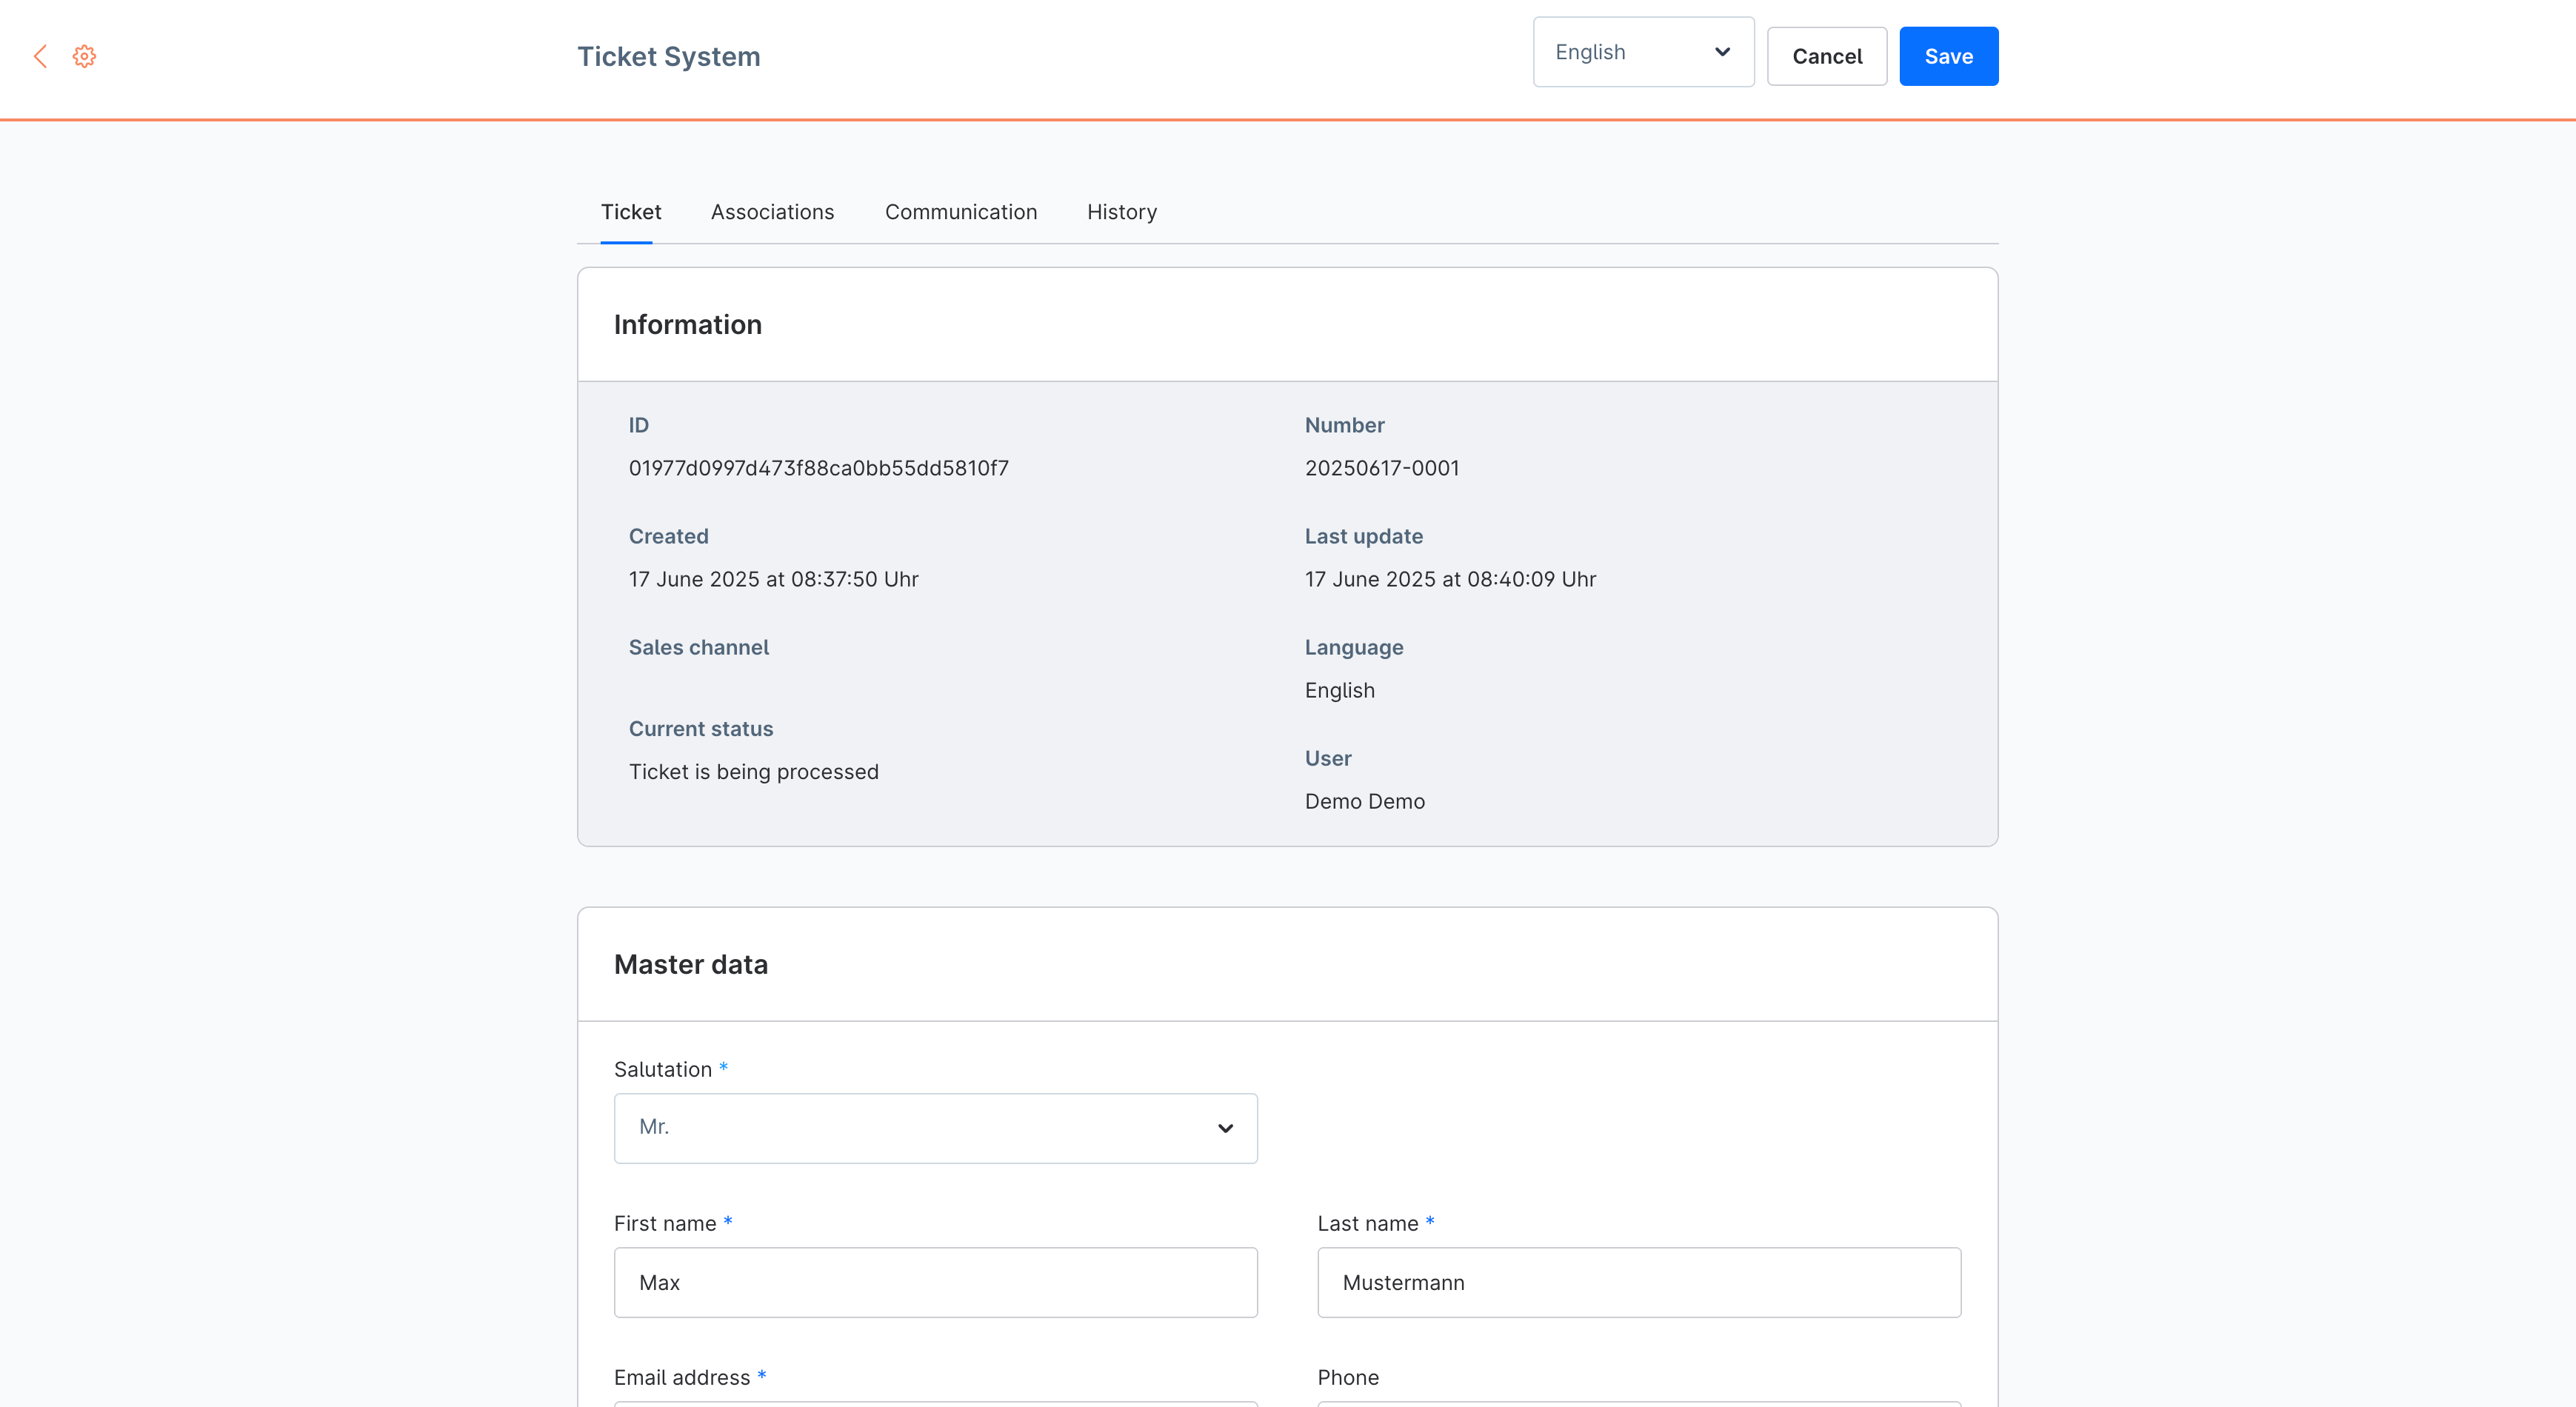Viewport: 2576px width, 1407px height.
Task: Click the Ticket System page title
Action: [x=668, y=56]
